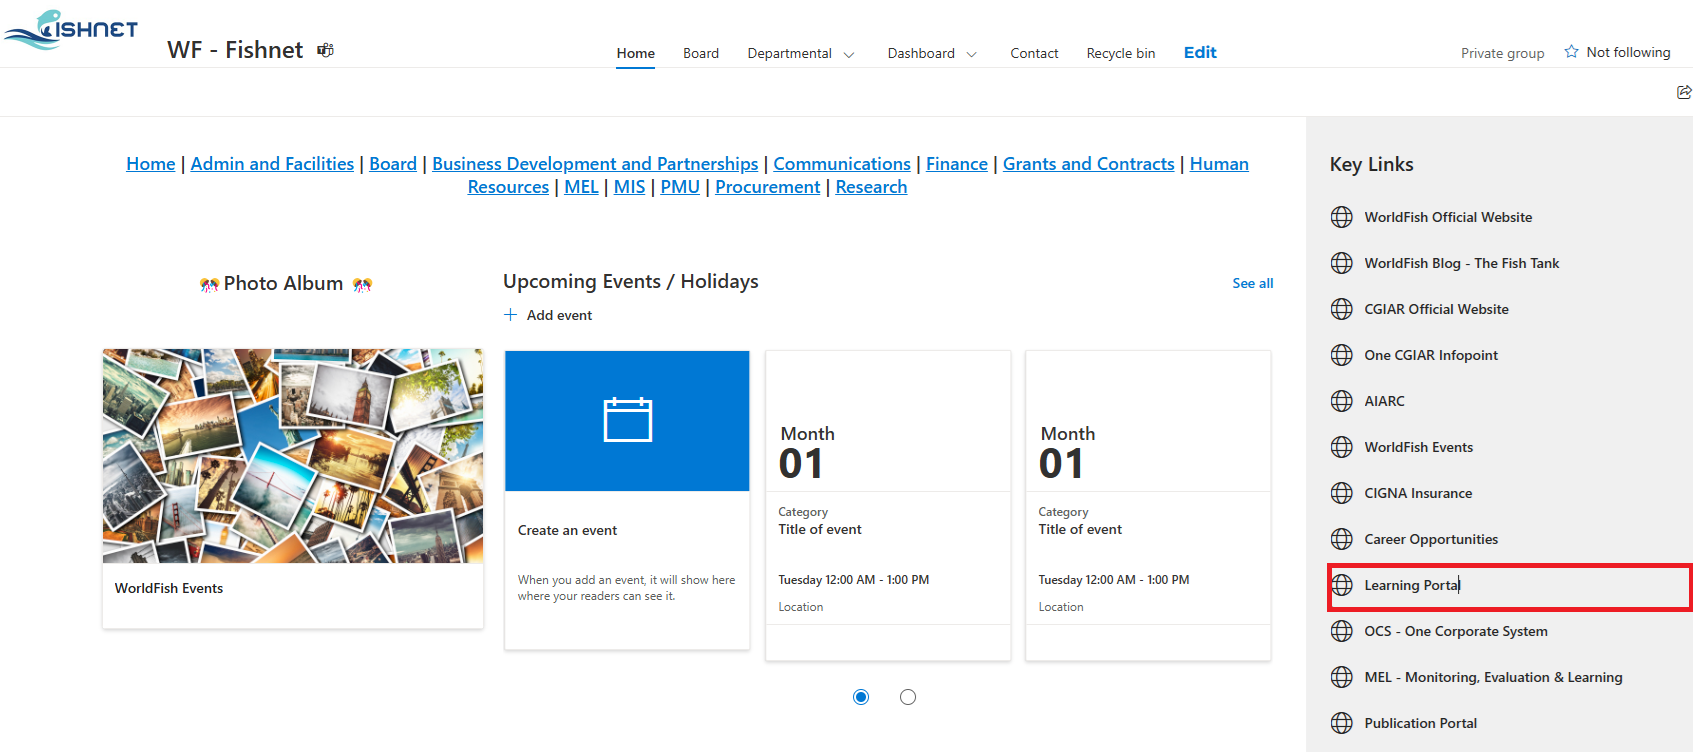This screenshot has height=752, width=1693.
Task: Click the Fishnet logo in the header
Action: pos(71,29)
